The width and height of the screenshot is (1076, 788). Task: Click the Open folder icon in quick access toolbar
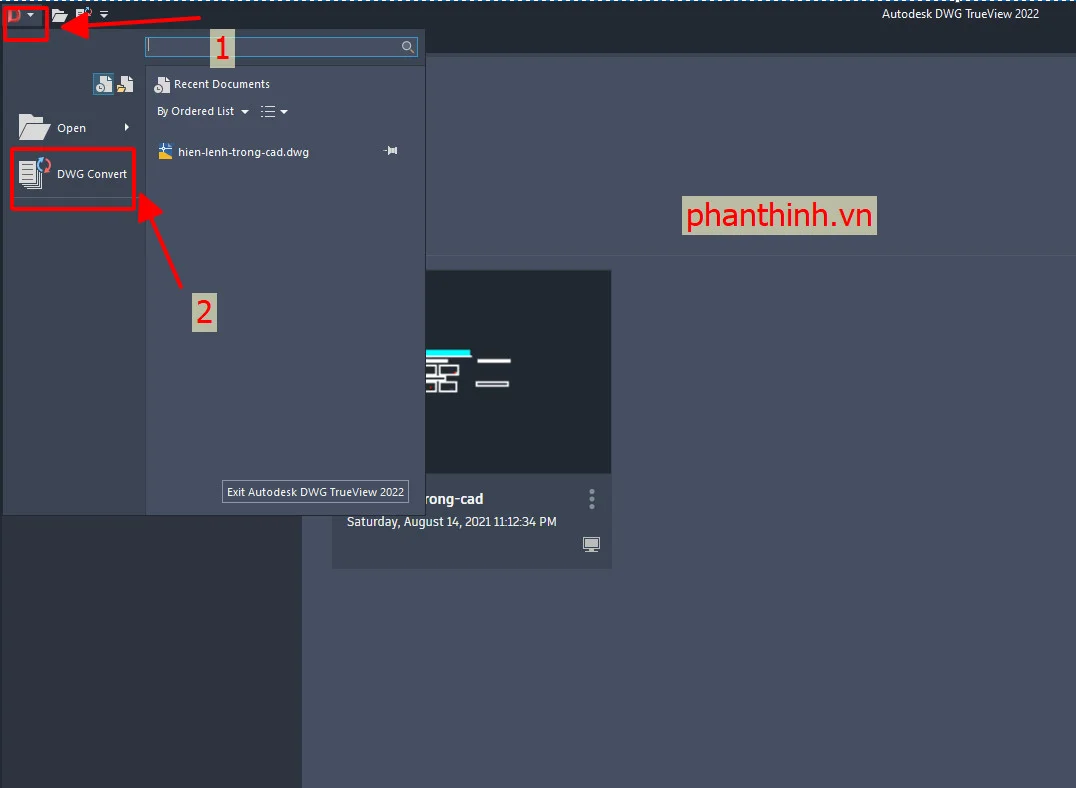pos(60,14)
